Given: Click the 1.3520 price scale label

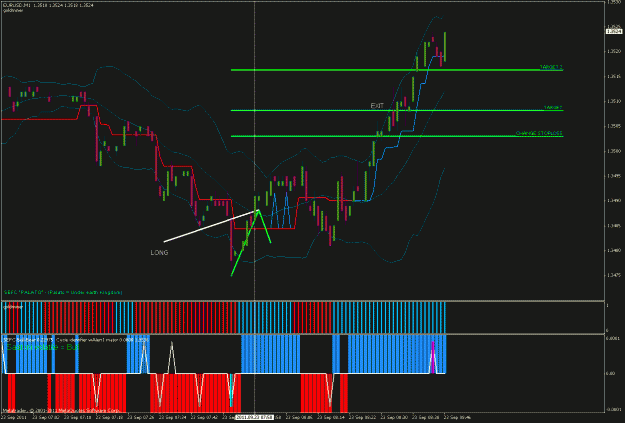Looking at the screenshot, I should pos(613,51).
